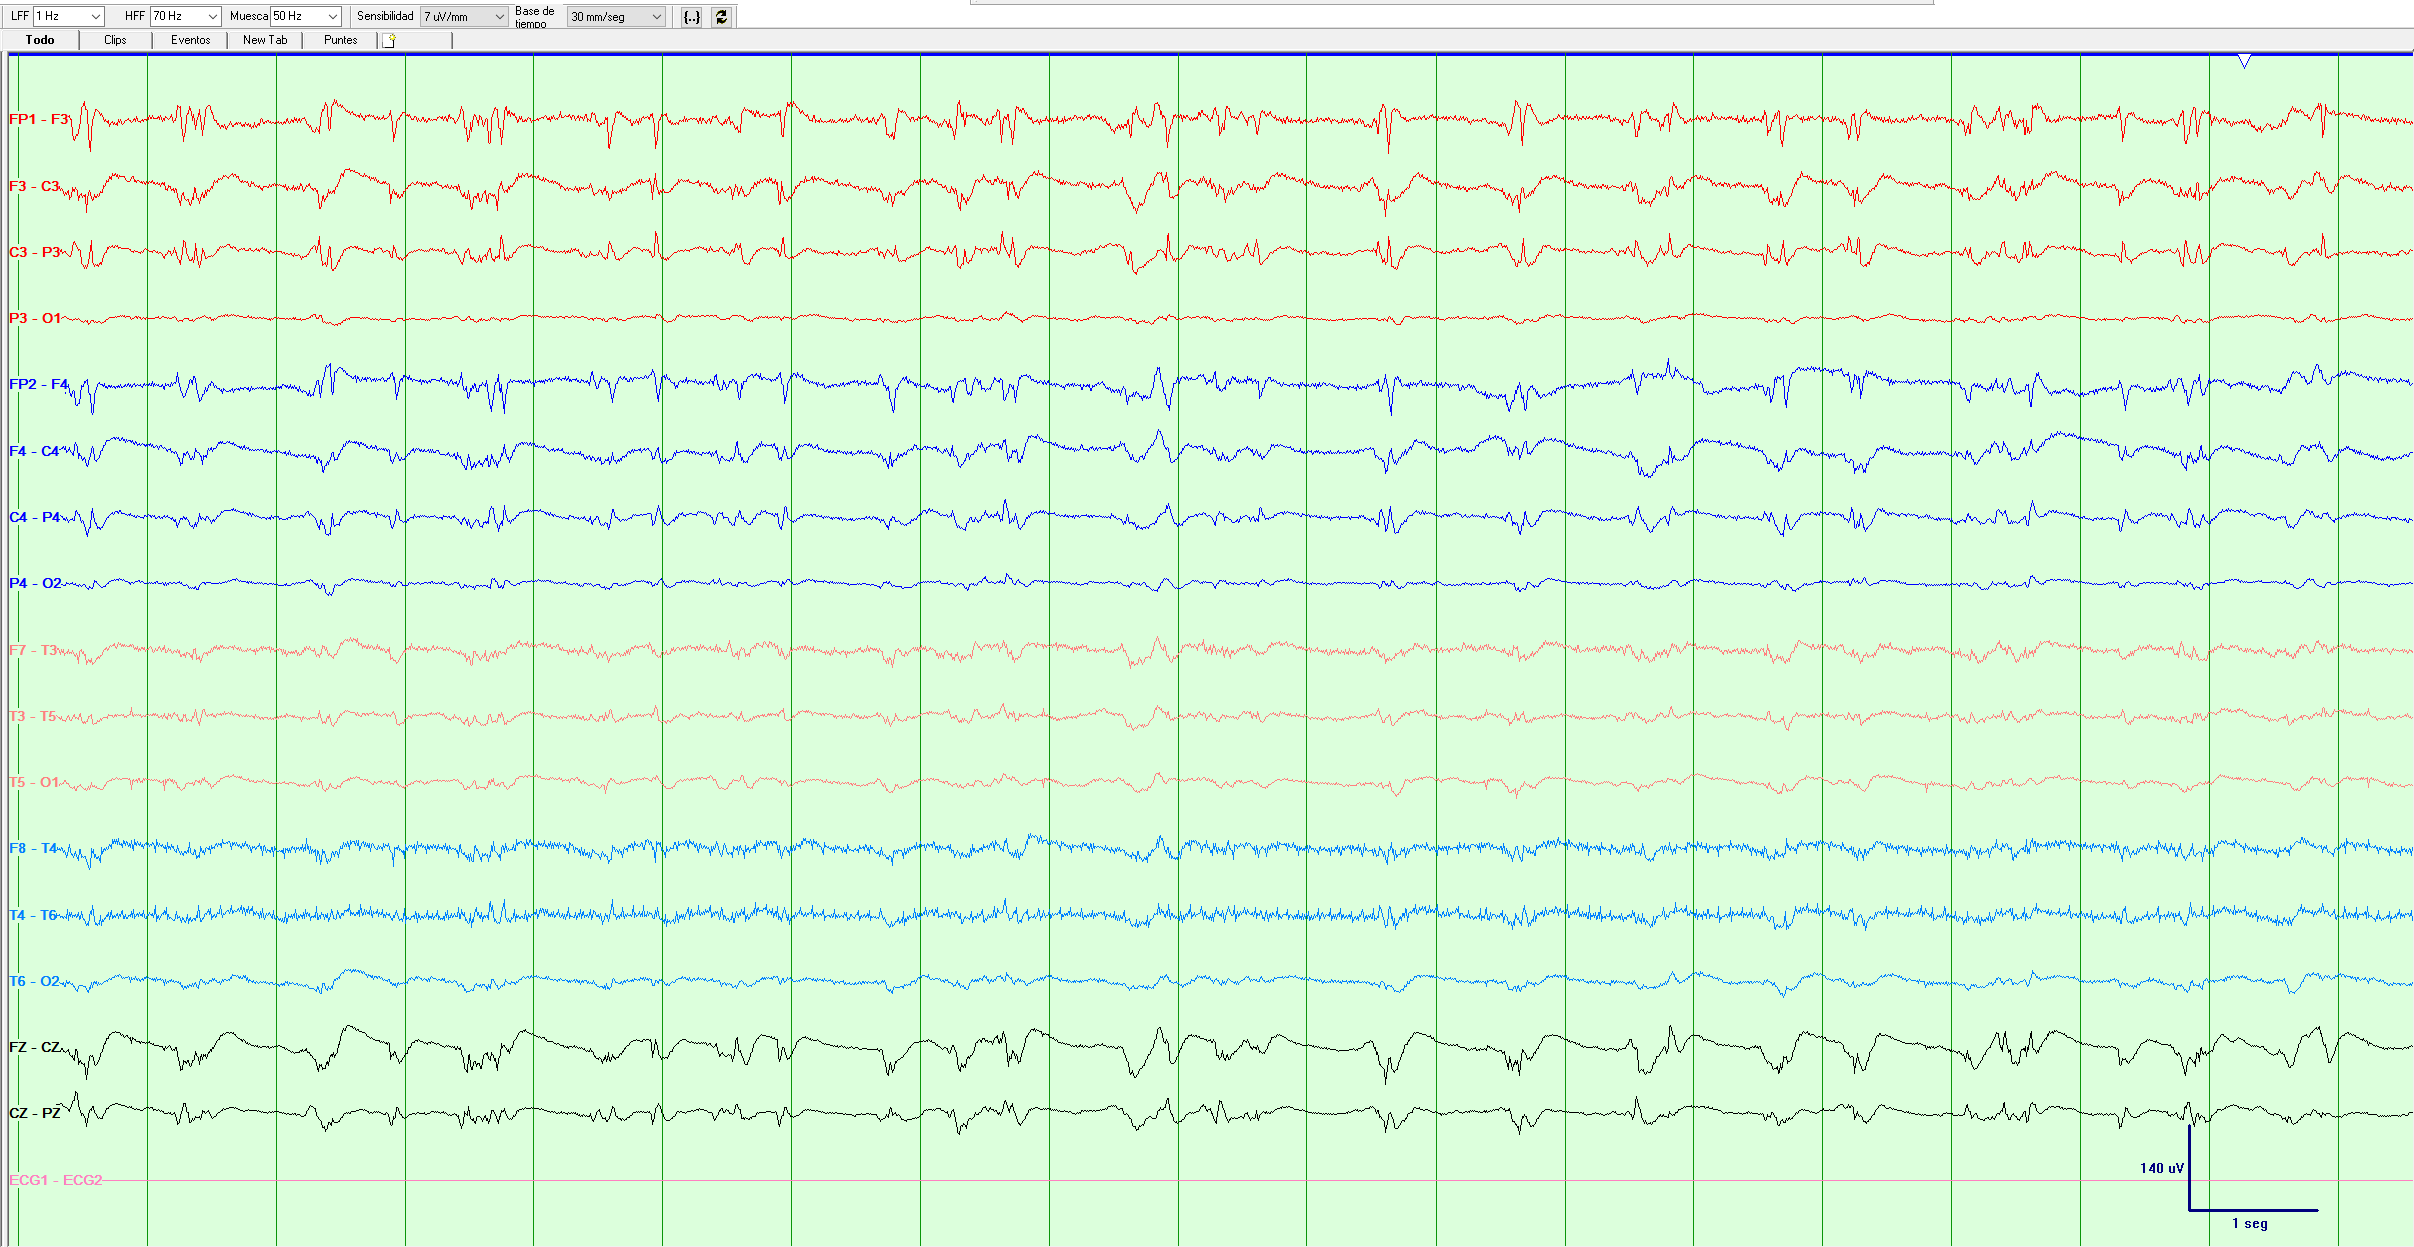Click the triangle event marker on timeline
The height and width of the screenshot is (1247, 2414).
point(2245,62)
